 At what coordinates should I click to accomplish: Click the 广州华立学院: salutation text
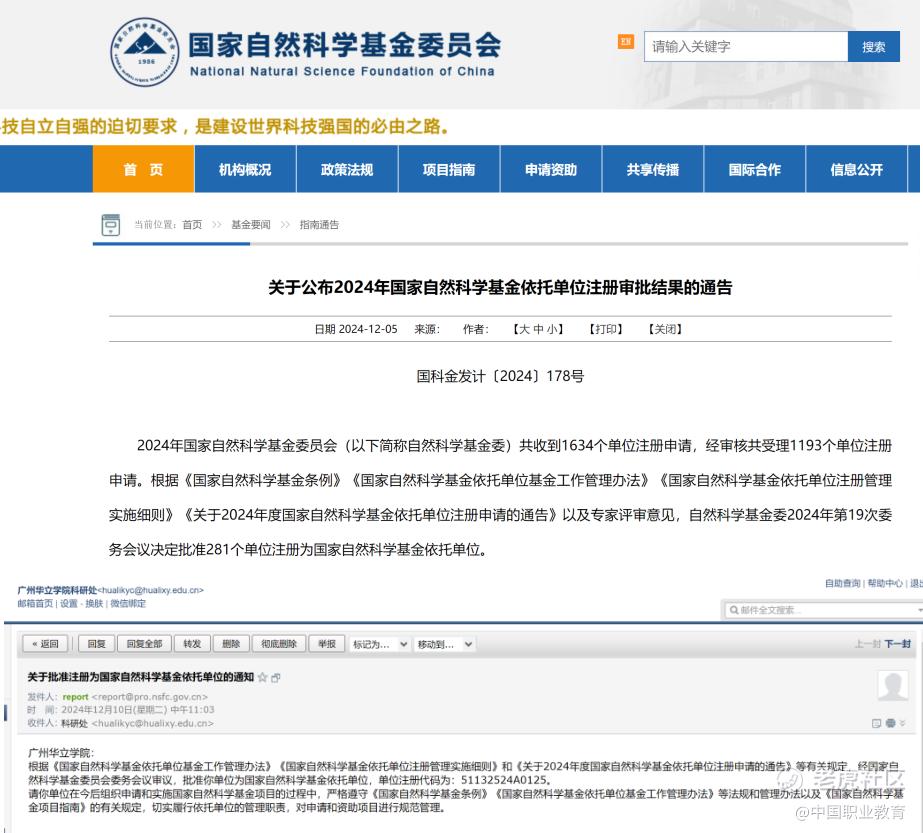pos(61,753)
